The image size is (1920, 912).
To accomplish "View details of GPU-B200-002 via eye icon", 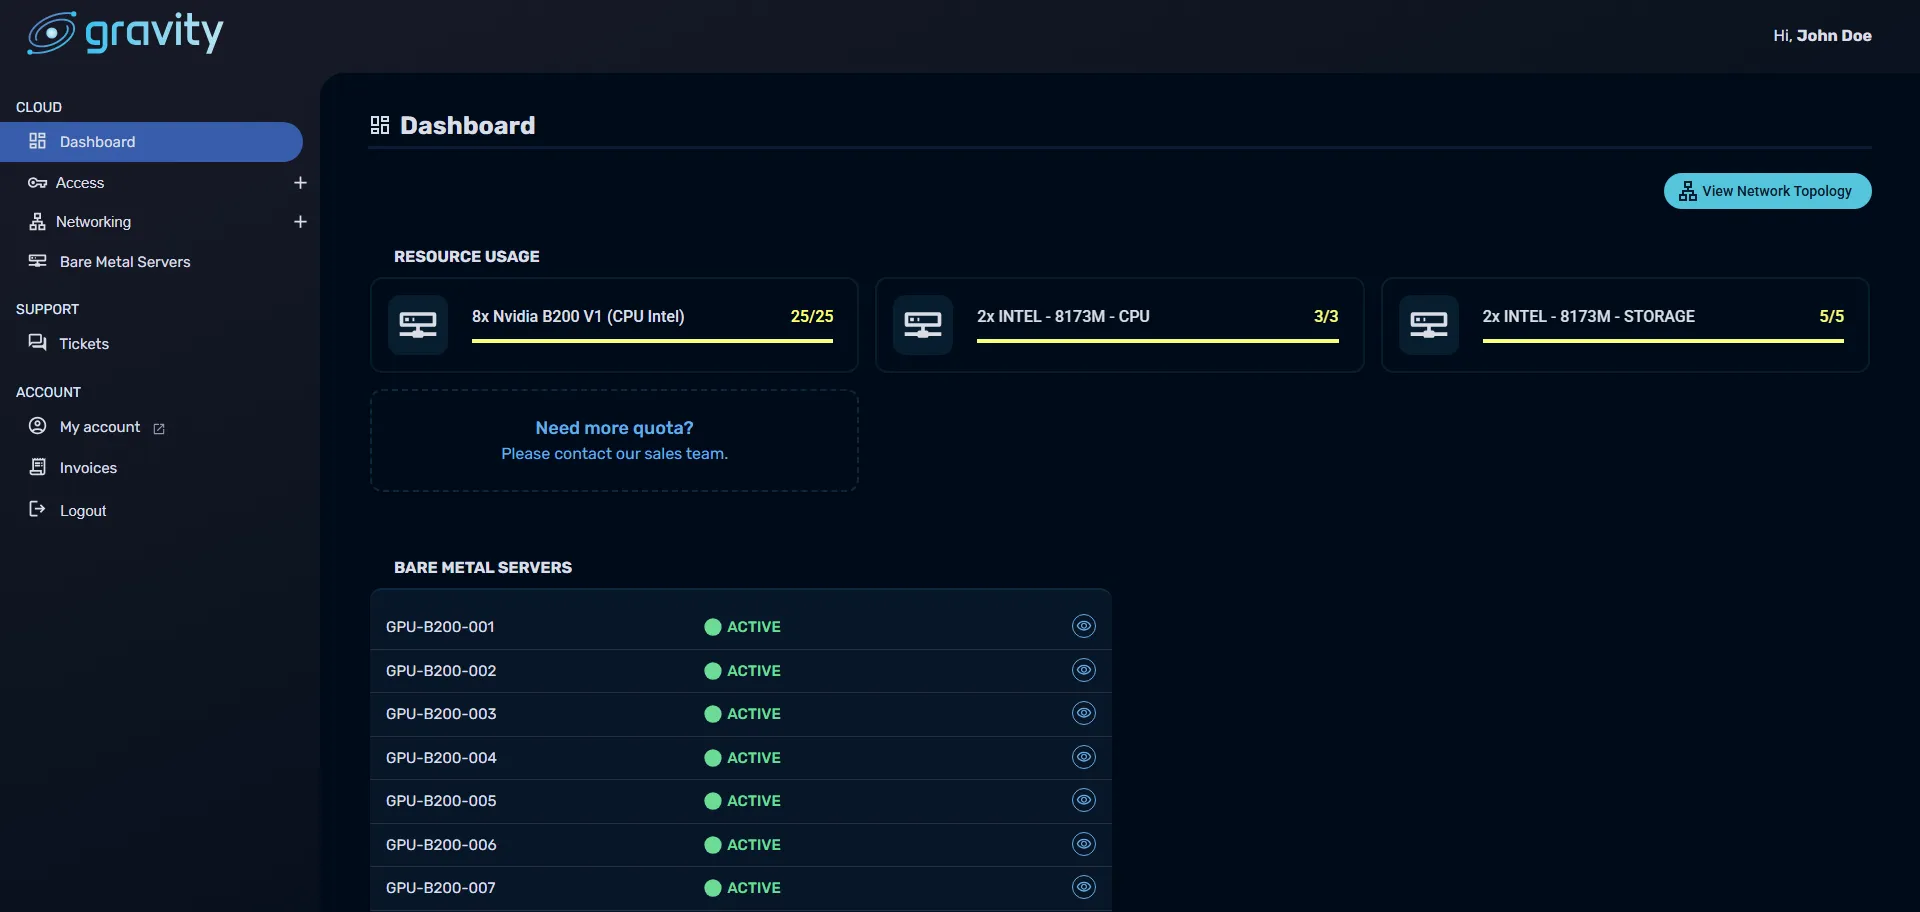I will pos(1084,670).
